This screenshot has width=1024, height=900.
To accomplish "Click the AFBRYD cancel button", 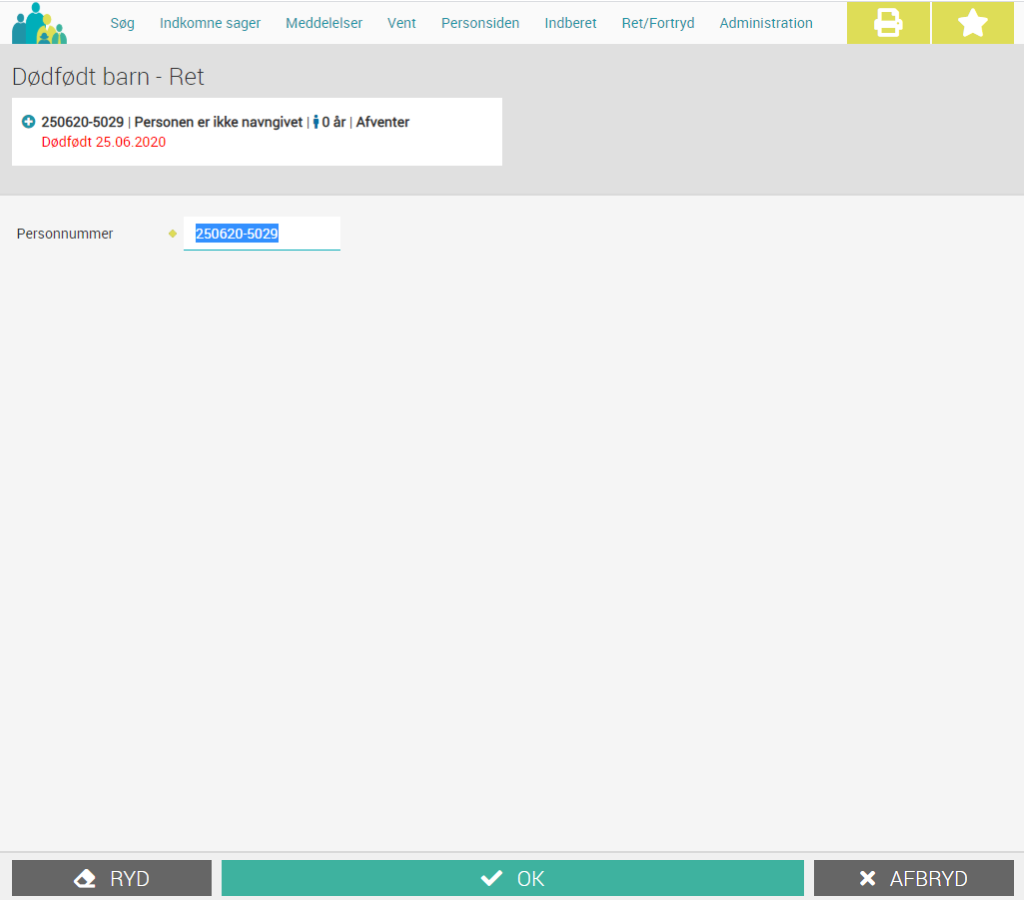I will click(914, 878).
